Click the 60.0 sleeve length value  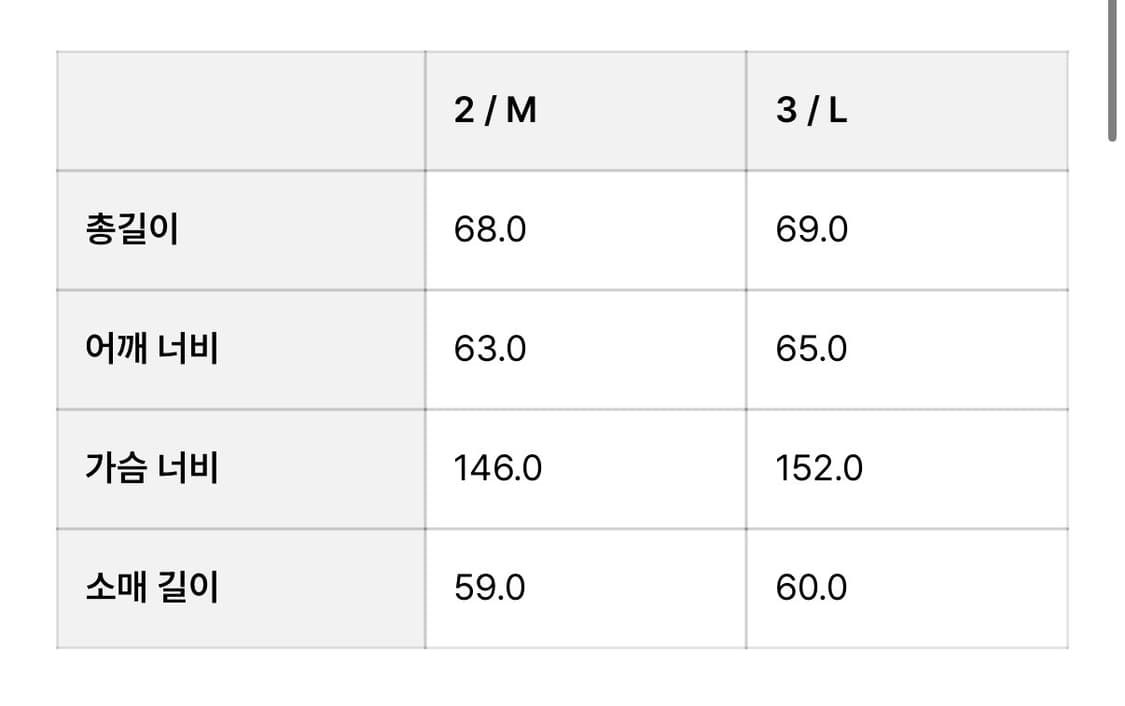[811, 587]
